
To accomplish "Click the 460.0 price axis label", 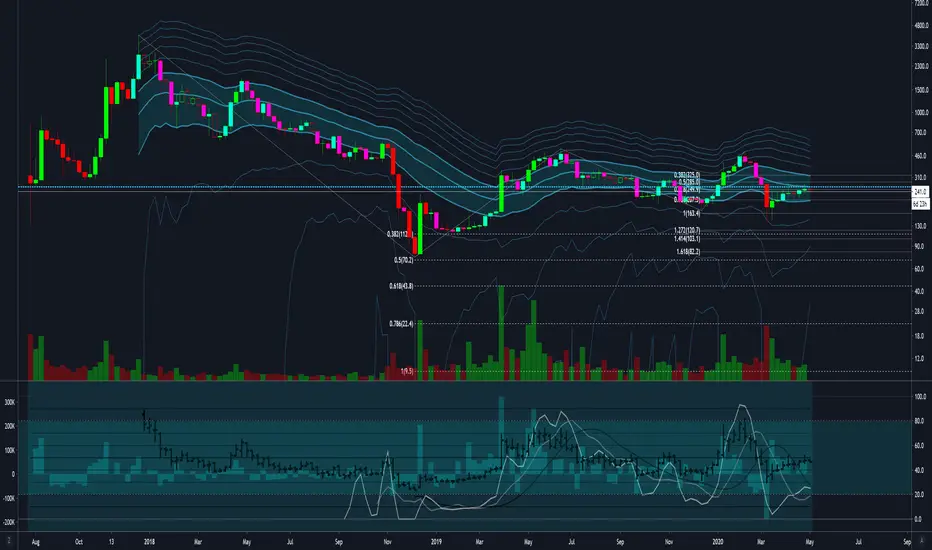I will 921,156.
